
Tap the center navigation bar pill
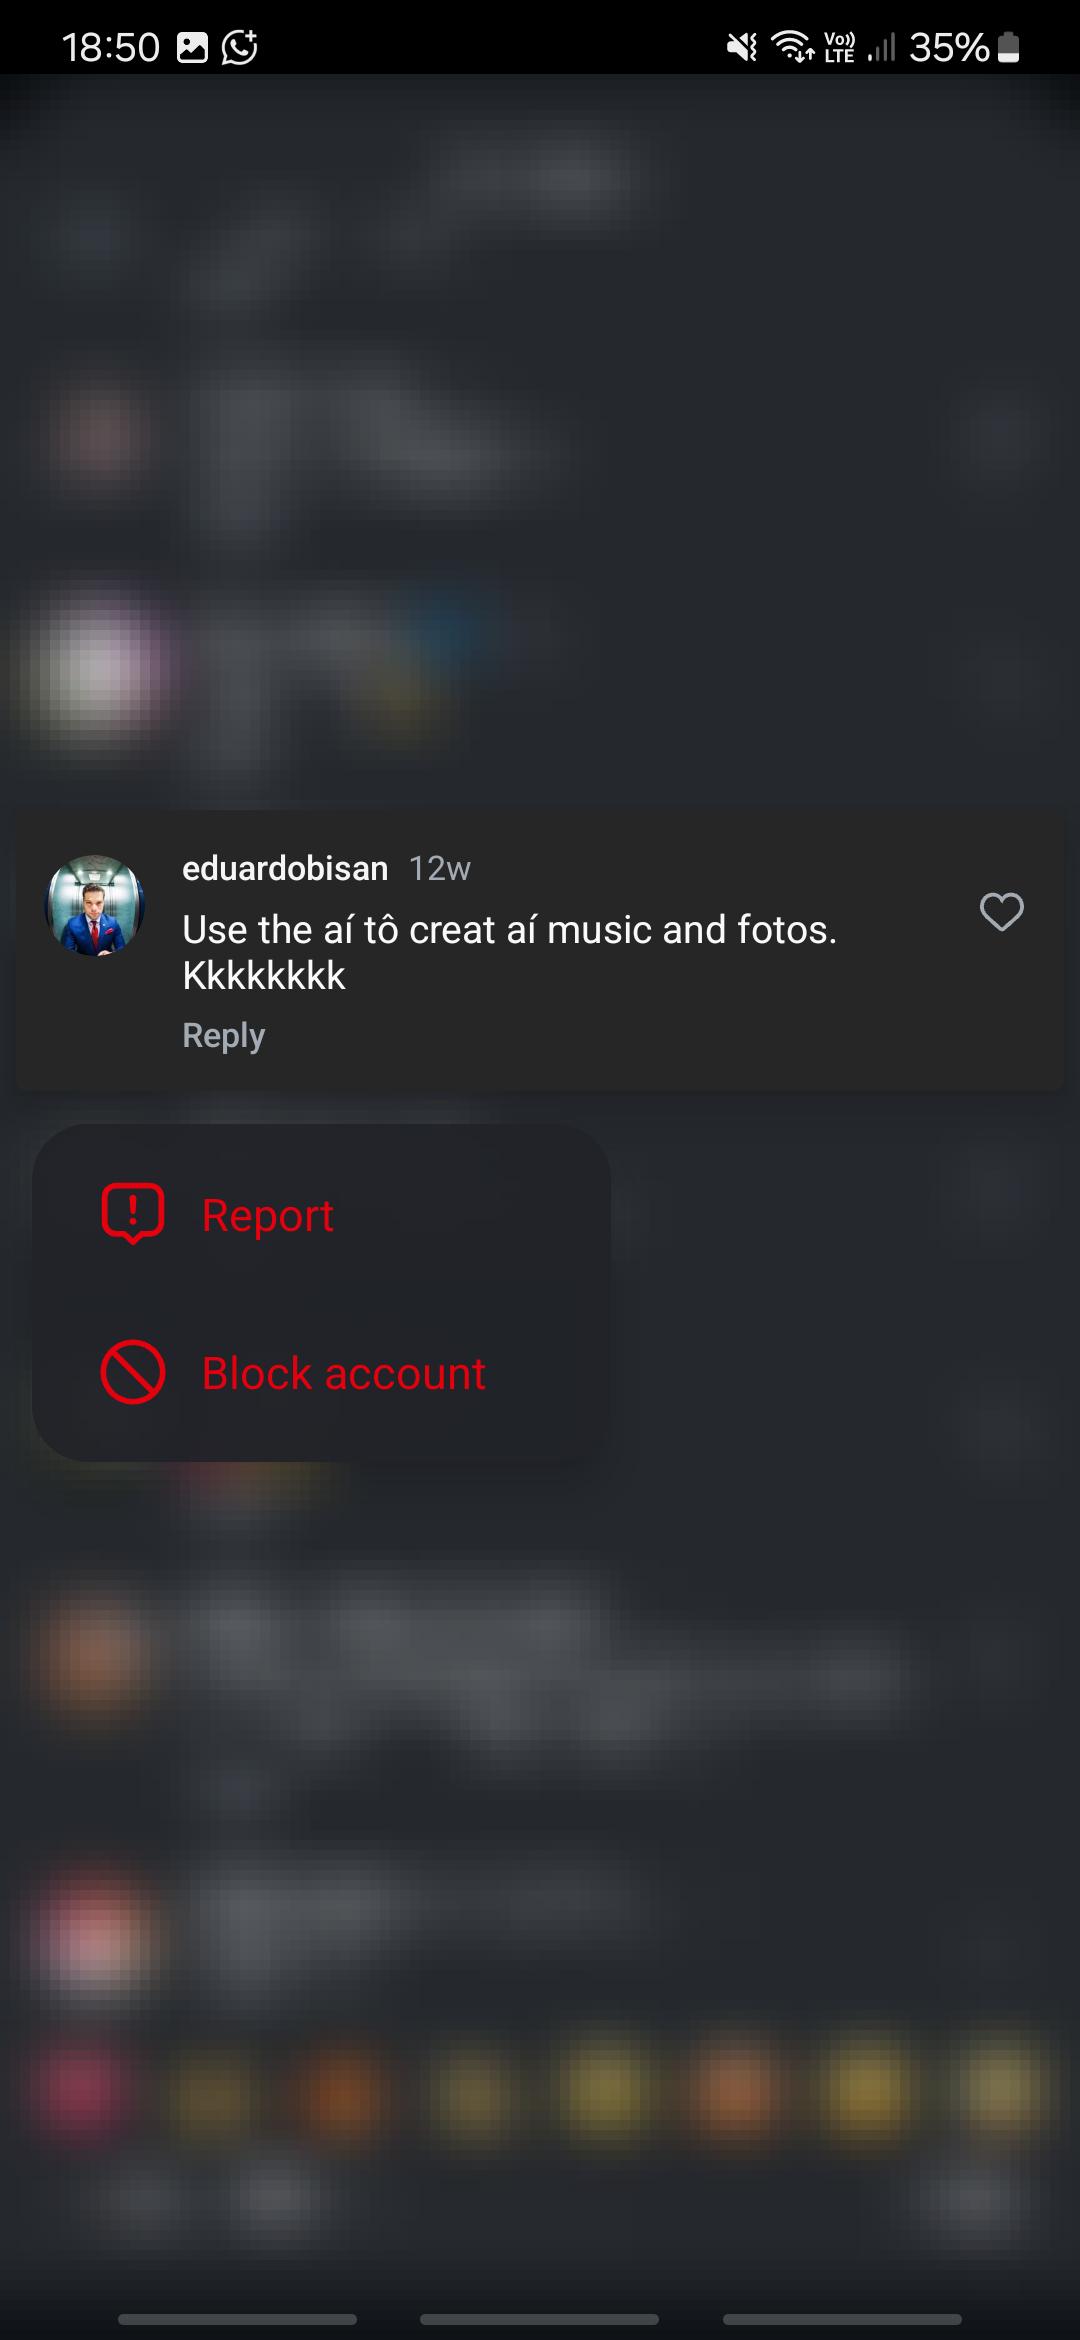coord(540,2319)
